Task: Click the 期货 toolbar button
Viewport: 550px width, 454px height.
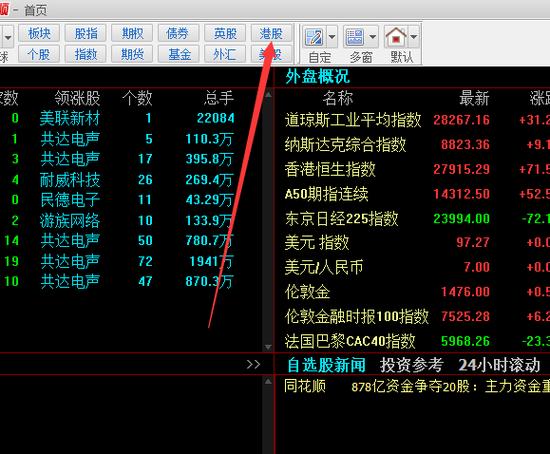Action: pyautogui.click(x=132, y=54)
